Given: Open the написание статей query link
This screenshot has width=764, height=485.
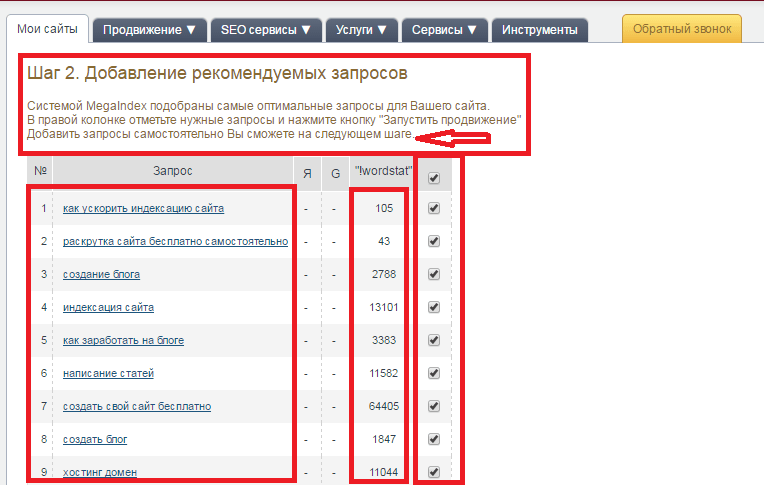Looking at the screenshot, I should tap(108, 373).
